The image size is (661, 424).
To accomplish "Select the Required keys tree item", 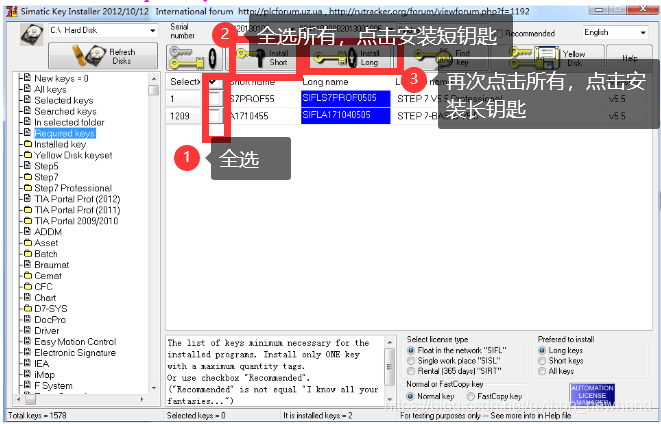I will [x=64, y=133].
